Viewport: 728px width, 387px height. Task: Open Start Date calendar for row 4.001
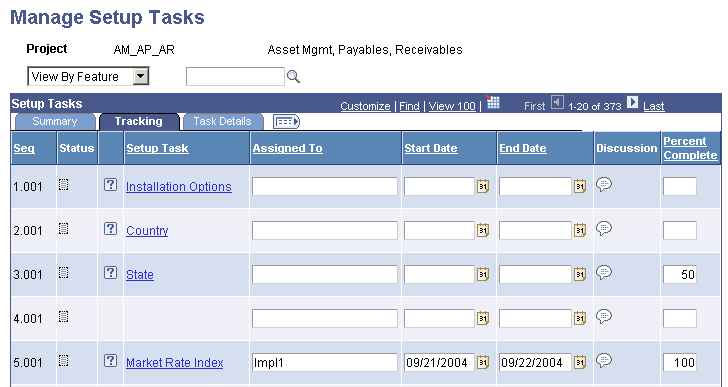point(483,319)
